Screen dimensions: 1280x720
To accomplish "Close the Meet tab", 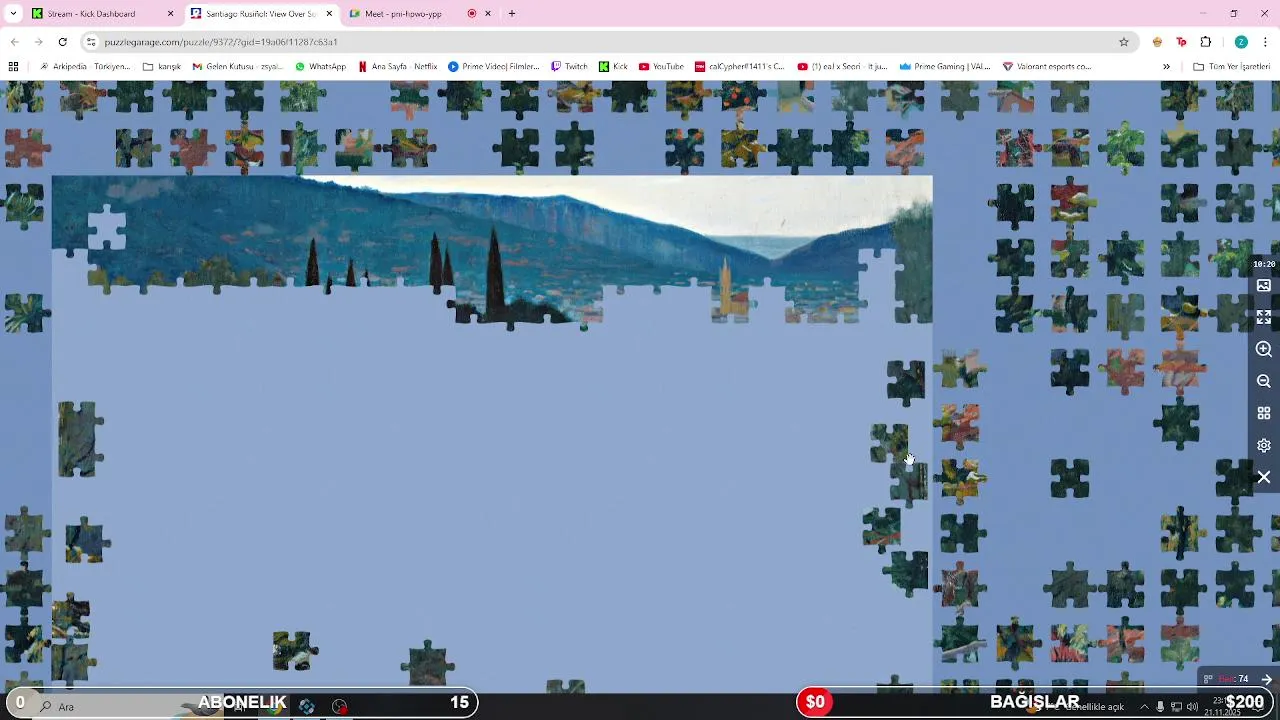I will pyautogui.click(x=488, y=14).
